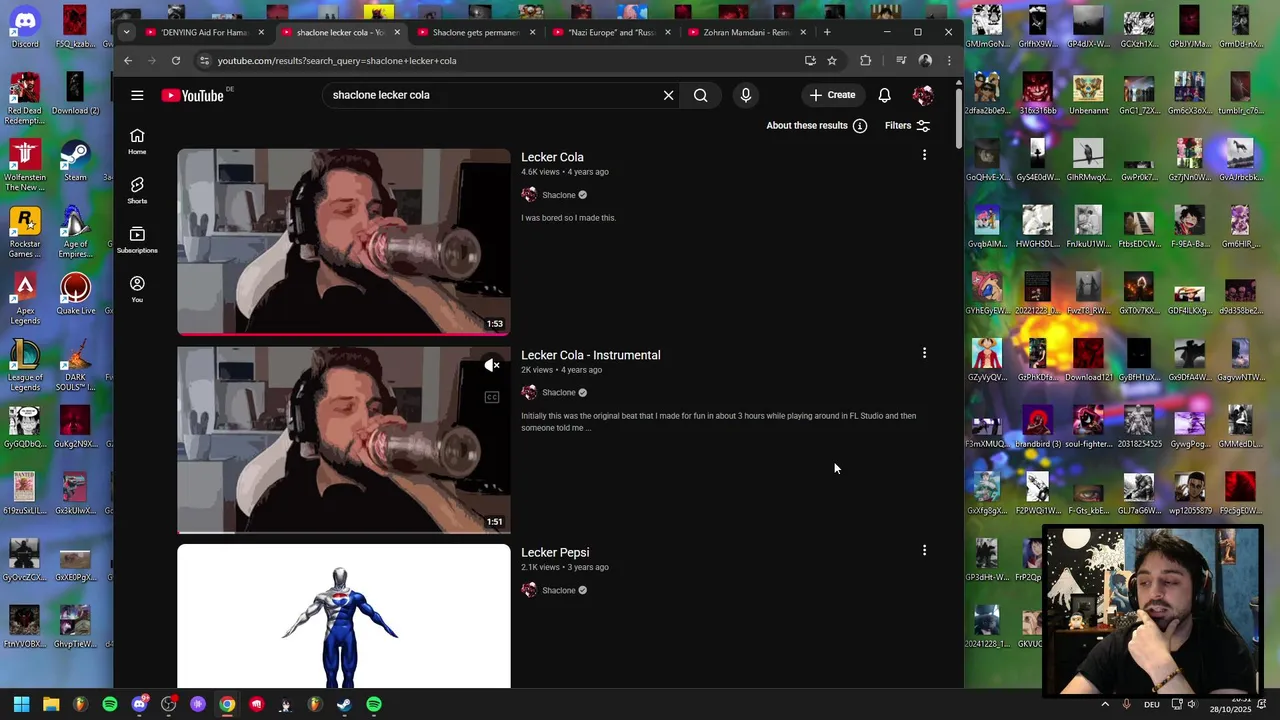Switch to the 'DENYING Aid For Hamas' tab
The width and height of the screenshot is (1280, 720).
tap(203, 32)
